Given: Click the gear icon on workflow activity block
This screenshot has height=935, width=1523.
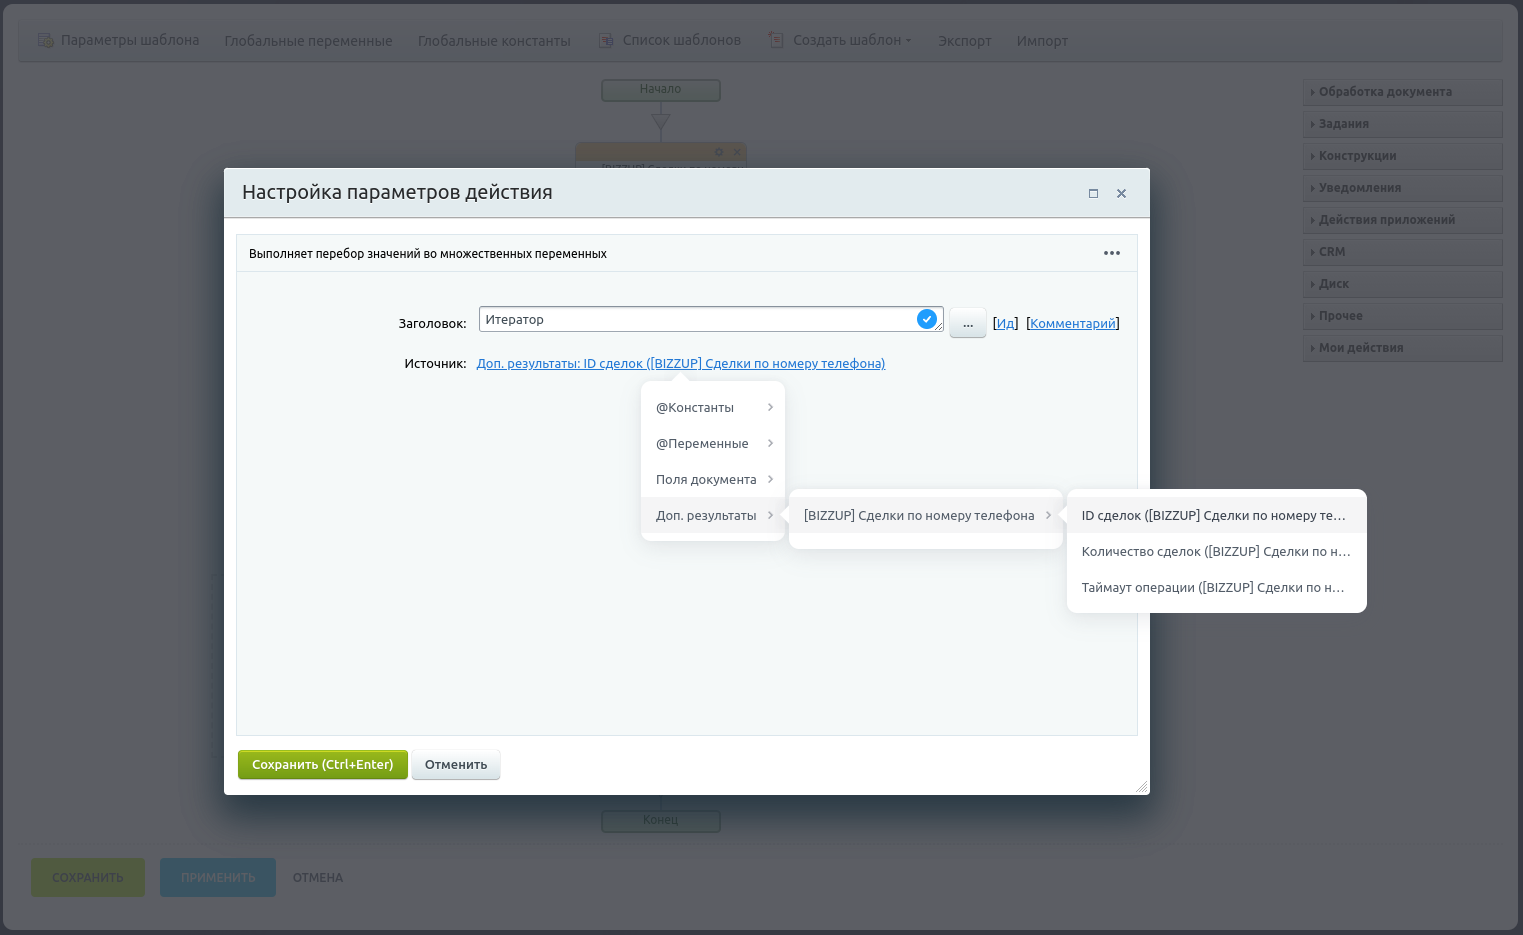Looking at the screenshot, I should tap(718, 152).
